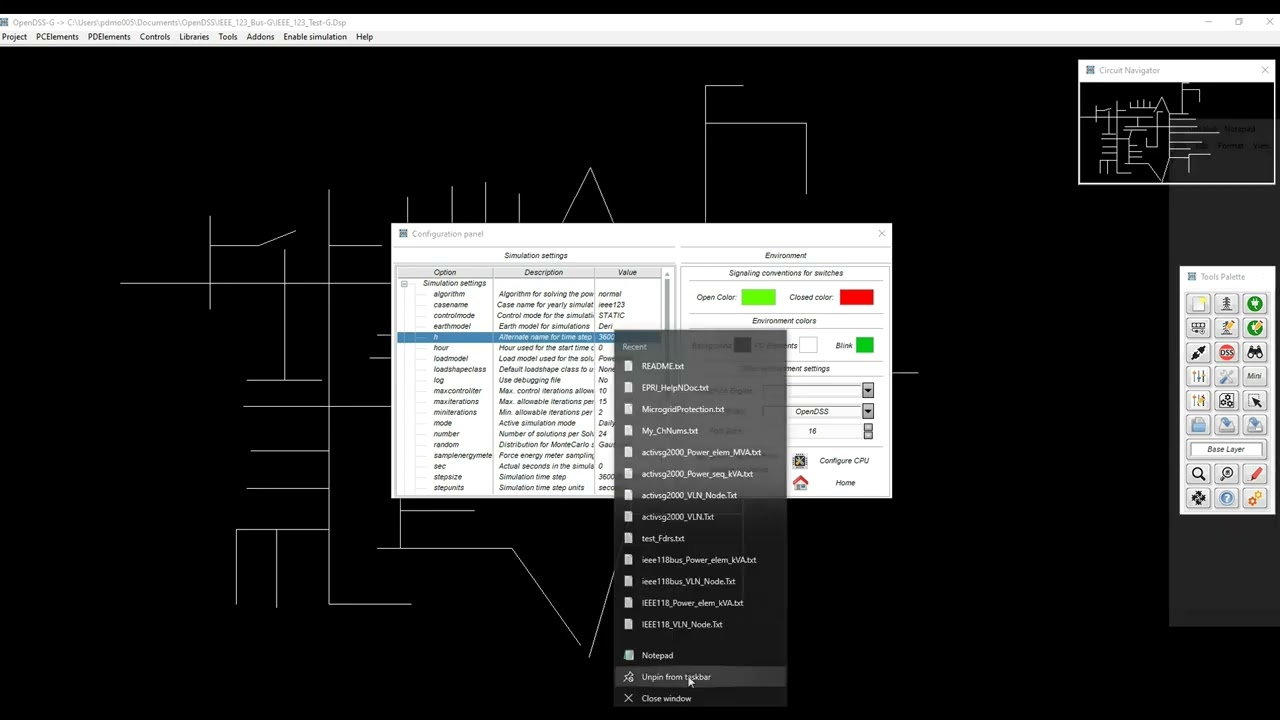The width and height of the screenshot is (1280, 720).
Task: Click the Mini button in Tools Palette
Action: [1254, 376]
